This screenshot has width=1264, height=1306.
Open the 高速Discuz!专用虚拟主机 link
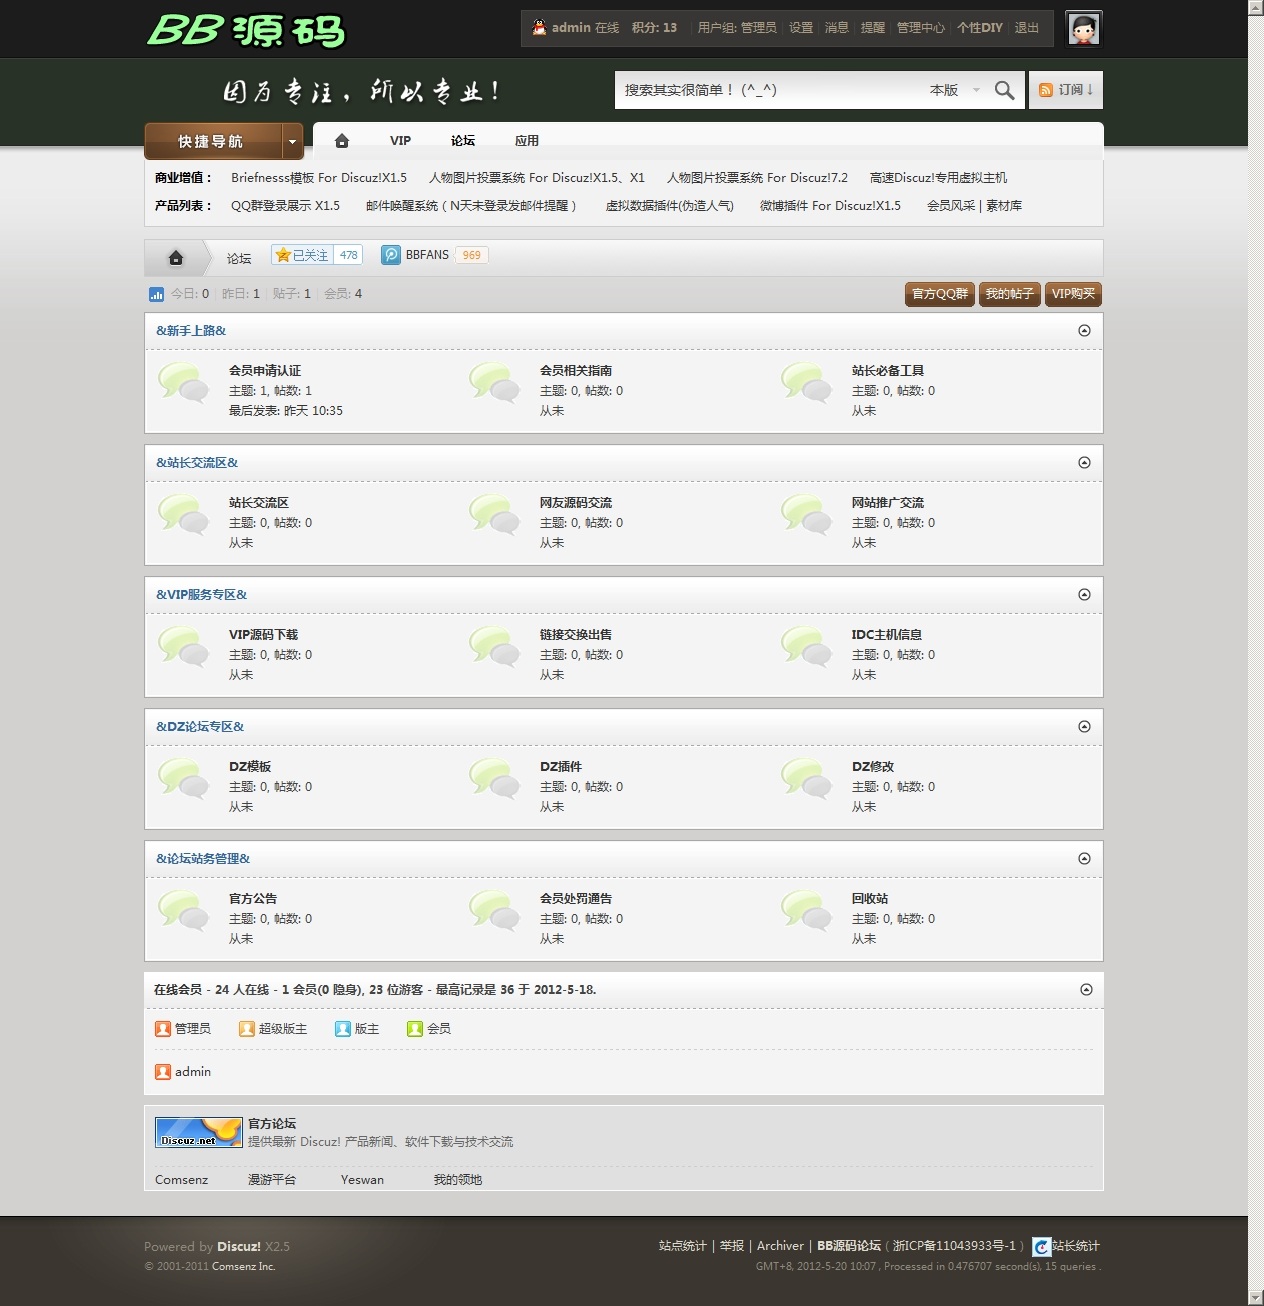(x=939, y=178)
